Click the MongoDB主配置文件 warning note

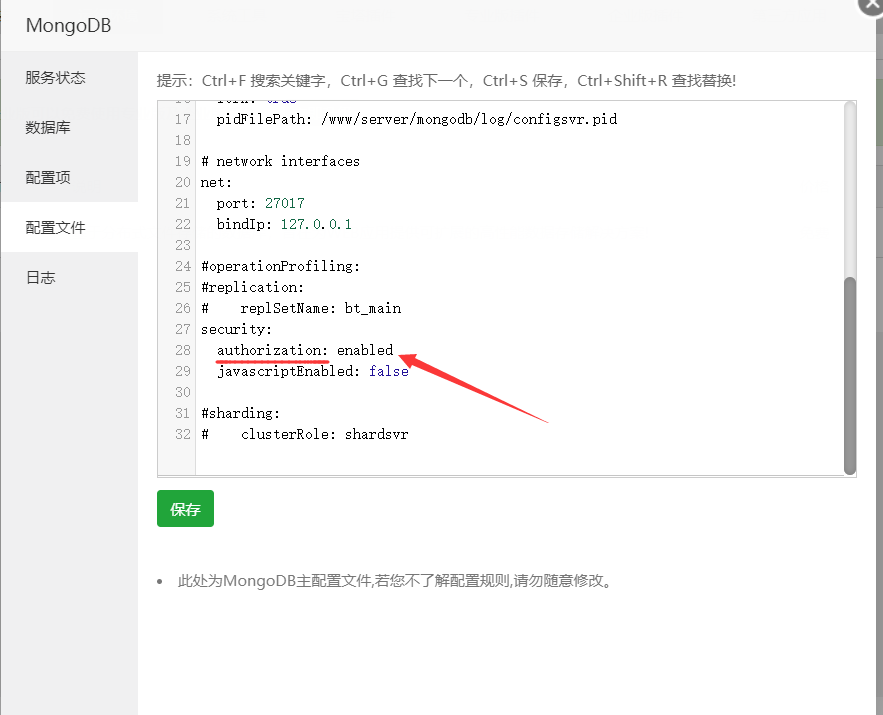(395, 580)
